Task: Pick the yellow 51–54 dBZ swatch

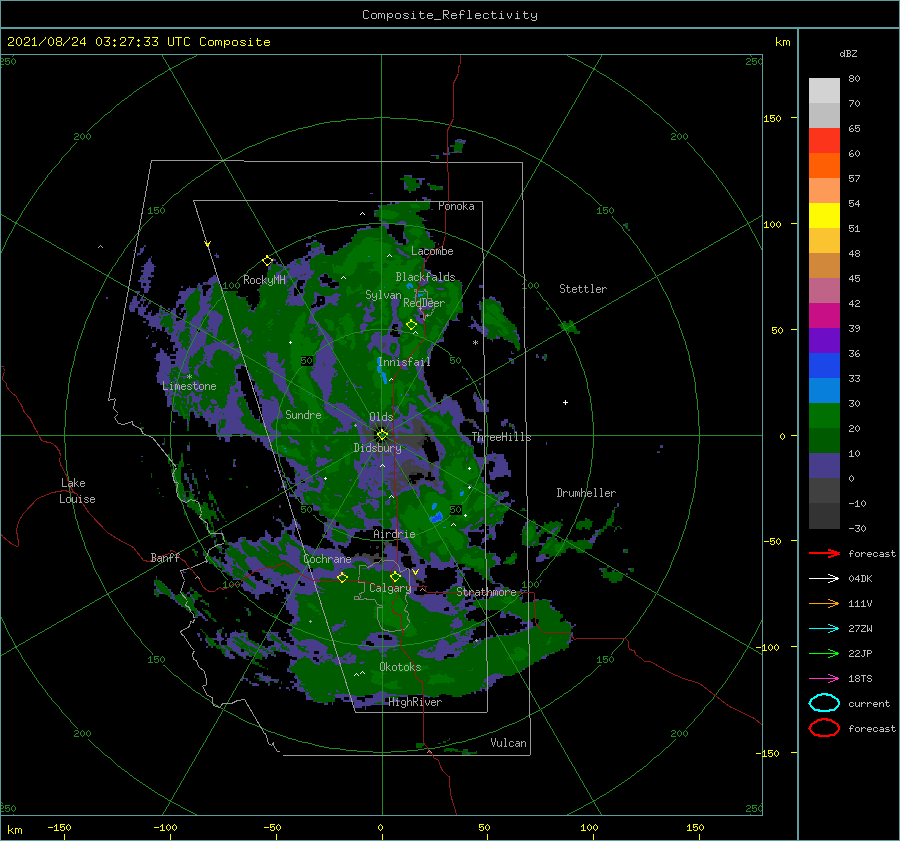Action: [x=824, y=215]
